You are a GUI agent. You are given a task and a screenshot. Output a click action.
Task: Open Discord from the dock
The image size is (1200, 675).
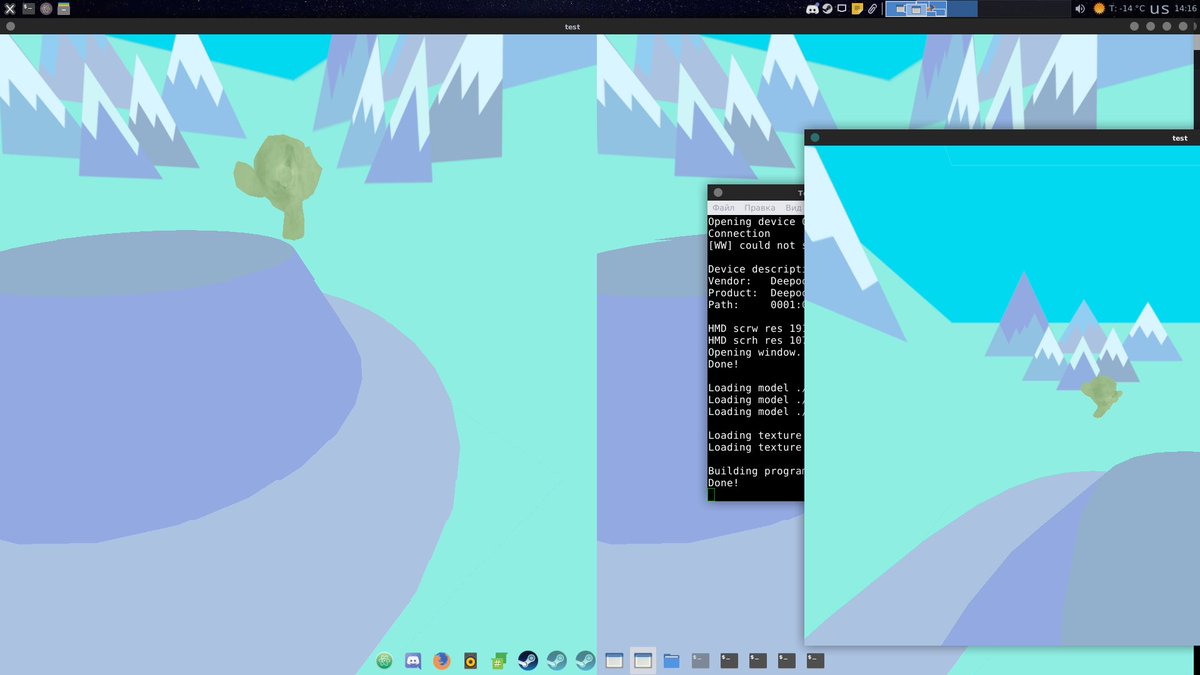[413, 660]
